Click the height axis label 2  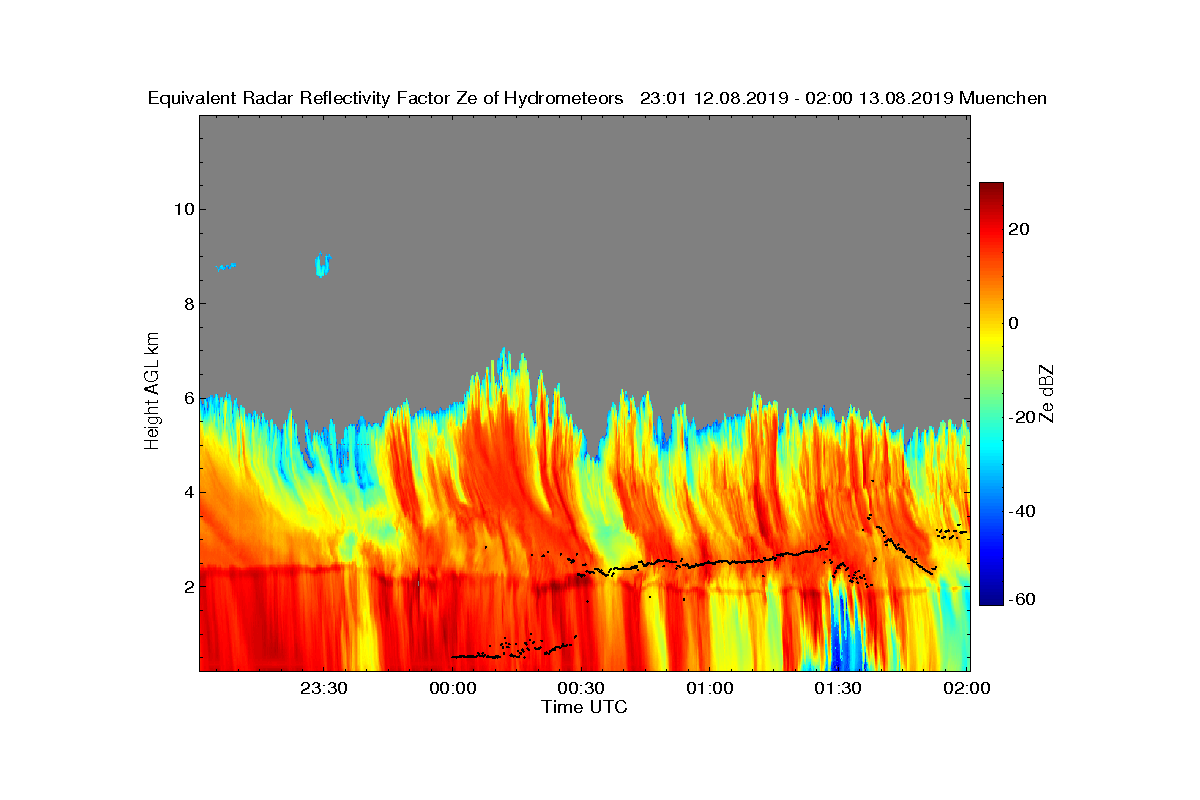coord(188,586)
